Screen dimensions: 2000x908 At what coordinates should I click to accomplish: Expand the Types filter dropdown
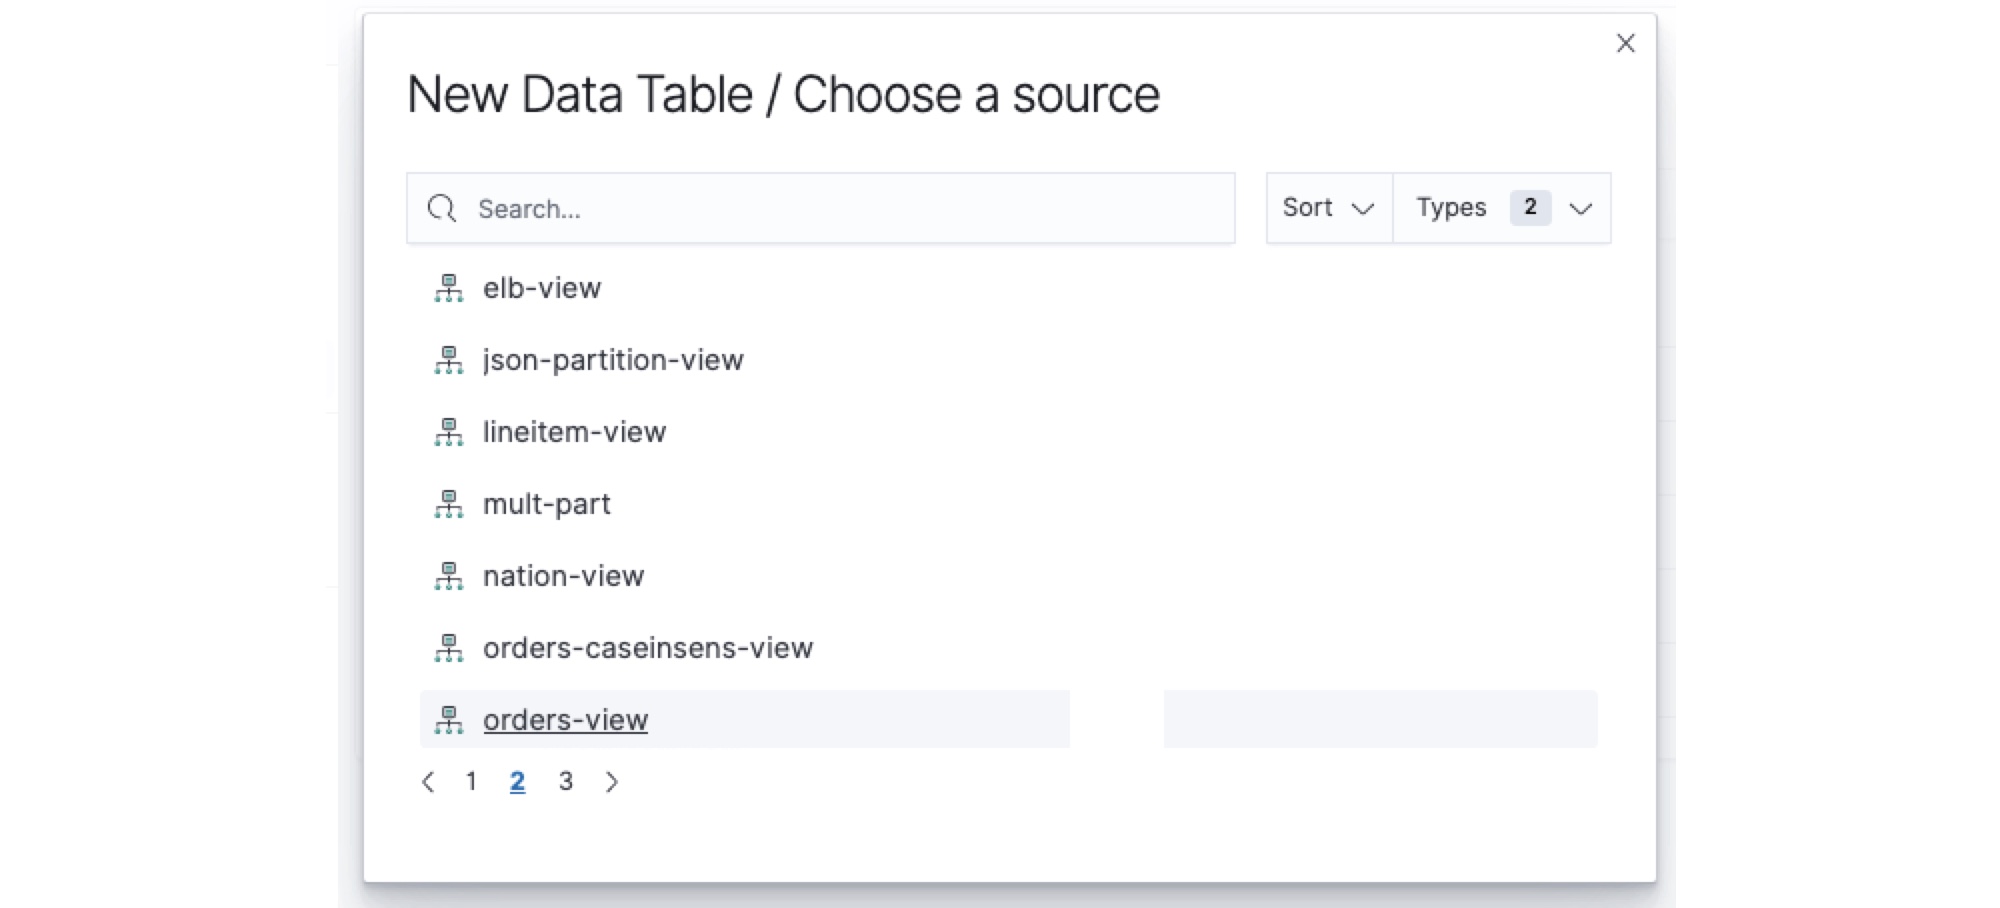coord(1502,208)
